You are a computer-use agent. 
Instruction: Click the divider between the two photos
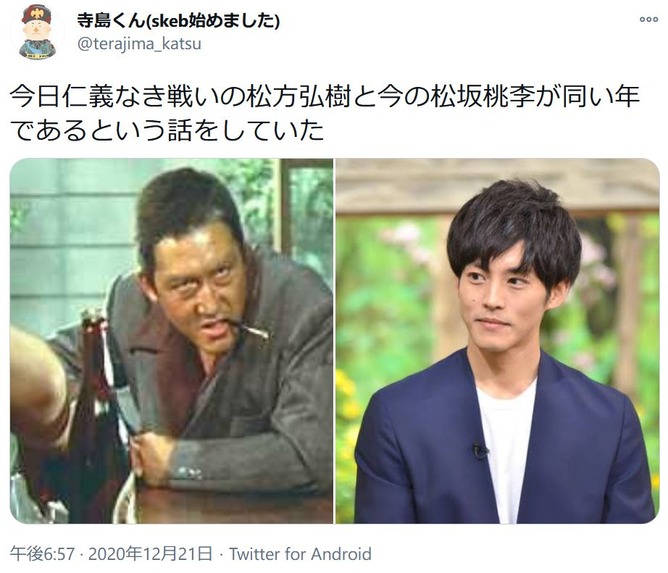click(x=334, y=341)
